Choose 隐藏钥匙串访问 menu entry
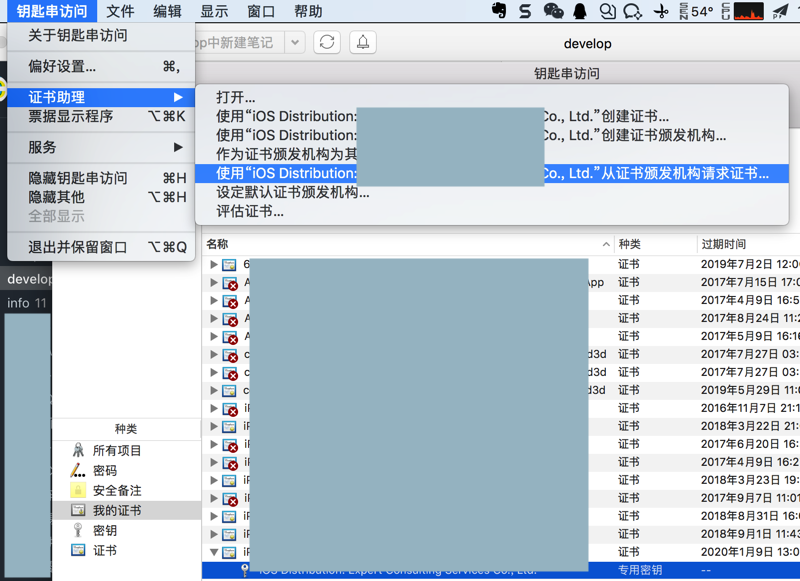The height and width of the screenshot is (581, 800). (x=101, y=178)
